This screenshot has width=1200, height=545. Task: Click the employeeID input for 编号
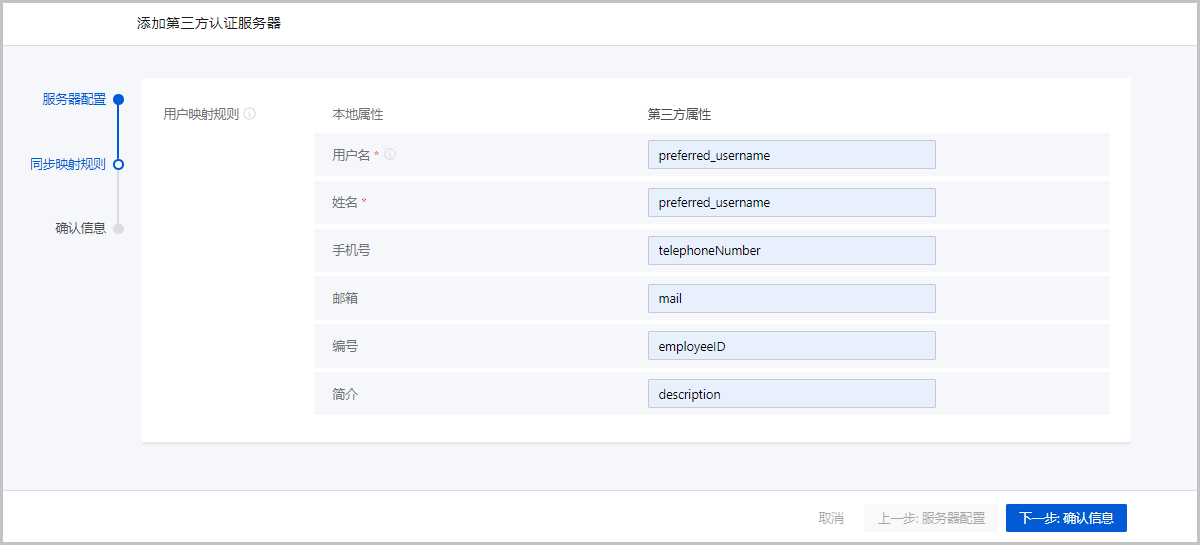tap(792, 346)
